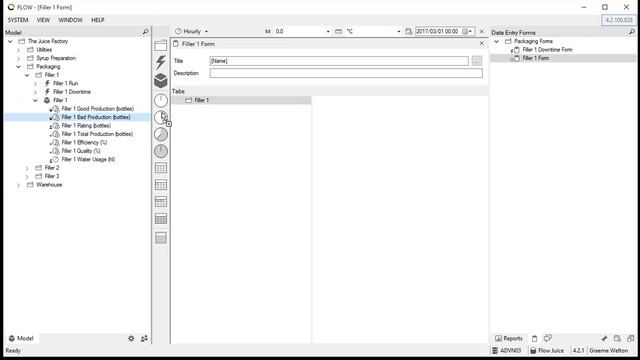
Task: Select the fully shaded clock icon in toolbox
Action: coord(161,151)
